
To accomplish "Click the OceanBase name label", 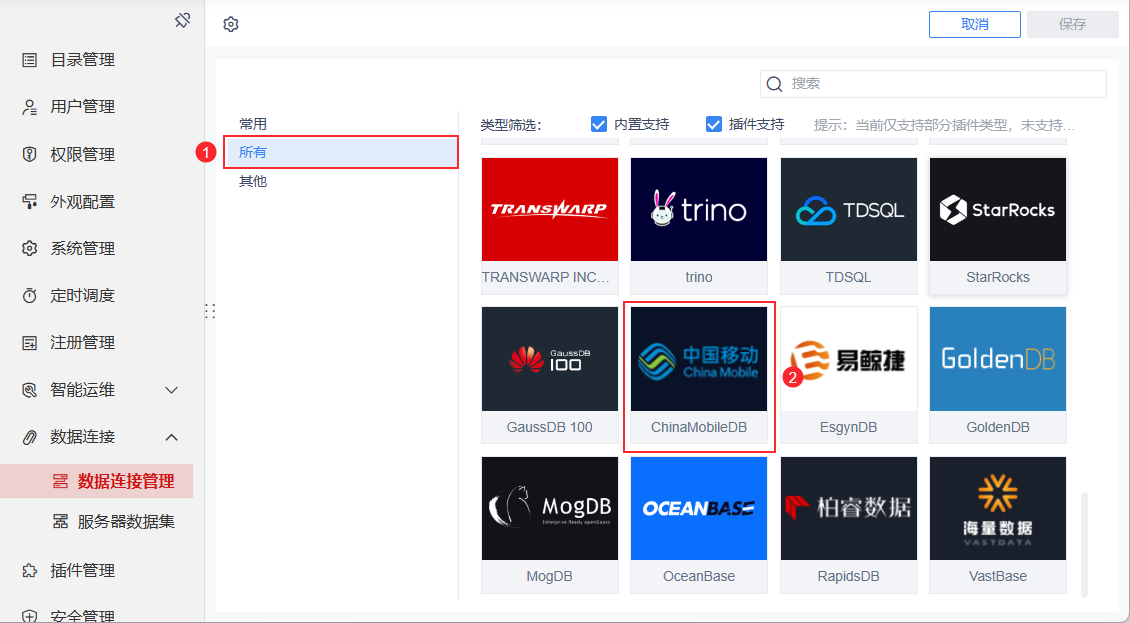I will pos(699,576).
